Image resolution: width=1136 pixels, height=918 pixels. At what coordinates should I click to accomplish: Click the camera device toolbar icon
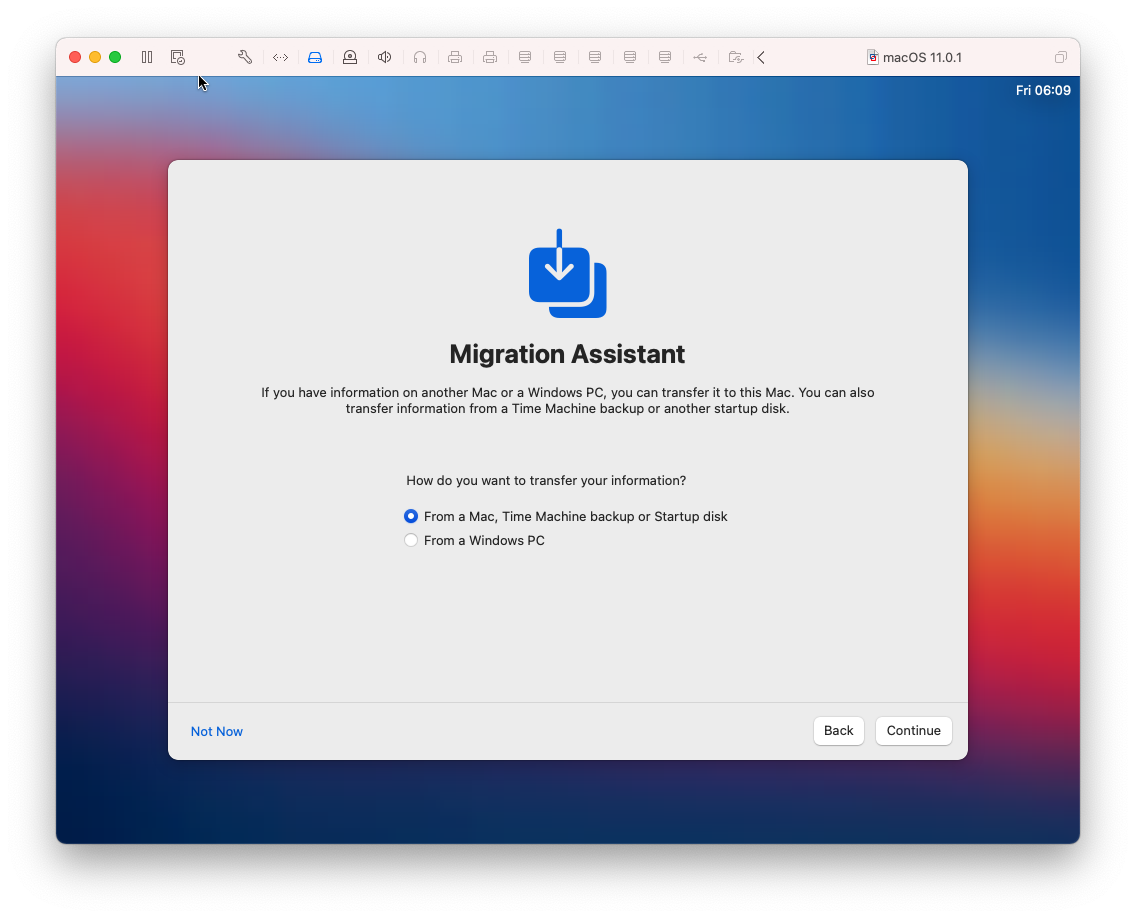(x=350, y=57)
